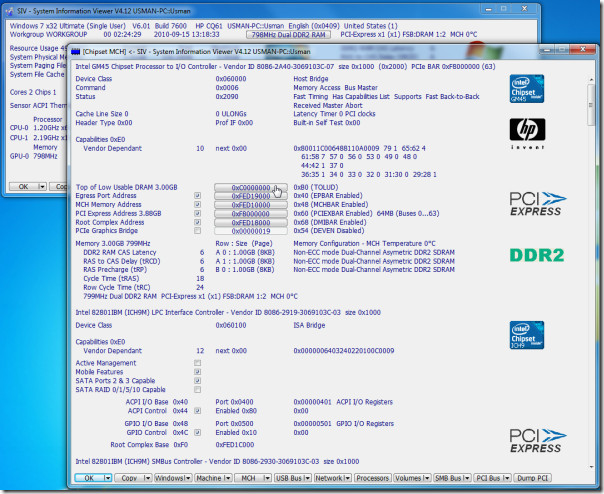Toggle the Egress Port Address checkbox

197,196
